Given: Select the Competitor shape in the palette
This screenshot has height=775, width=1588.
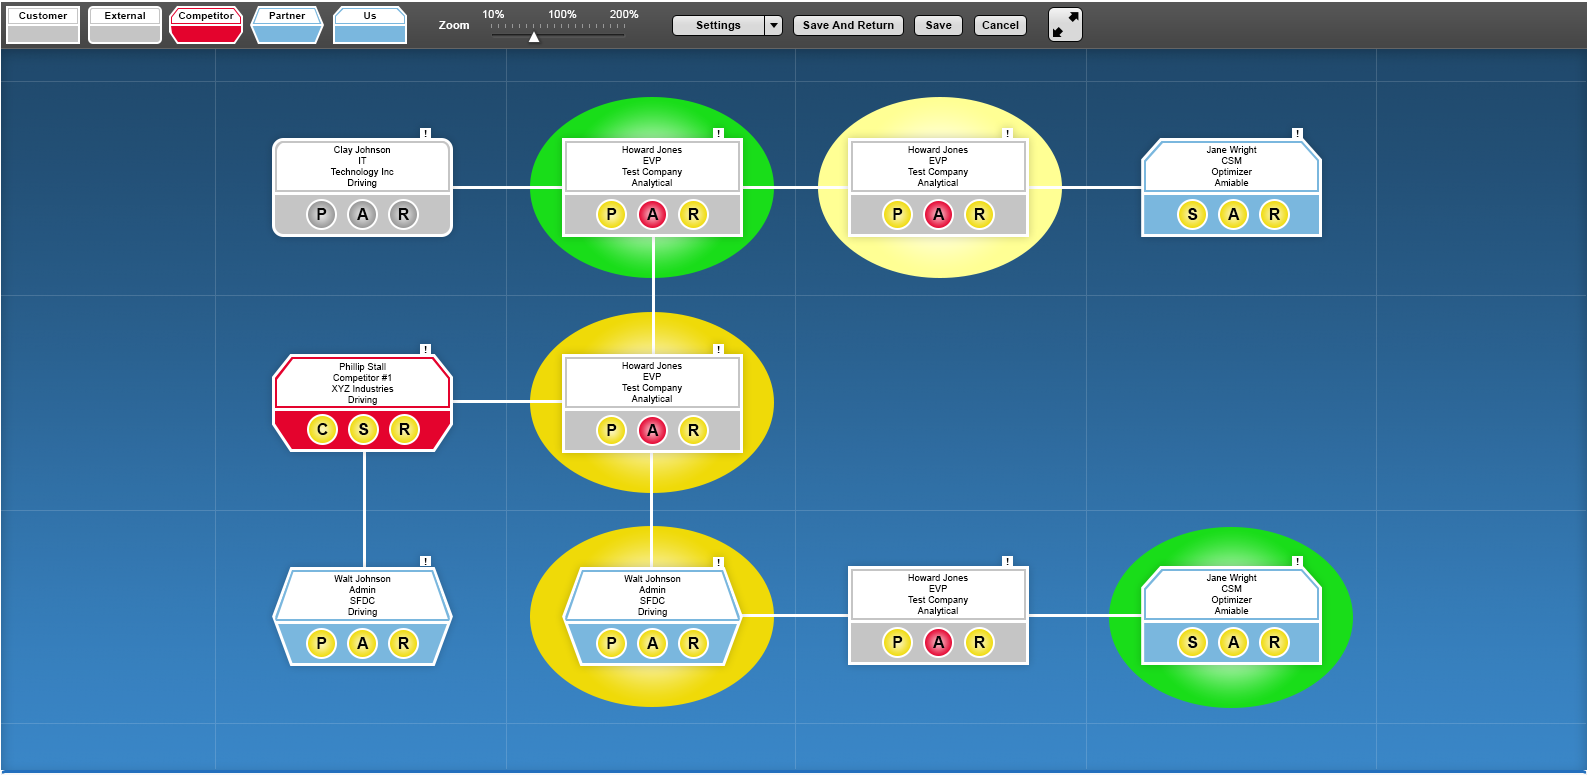Looking at the screenshot, I should click(x=206, y=25).
